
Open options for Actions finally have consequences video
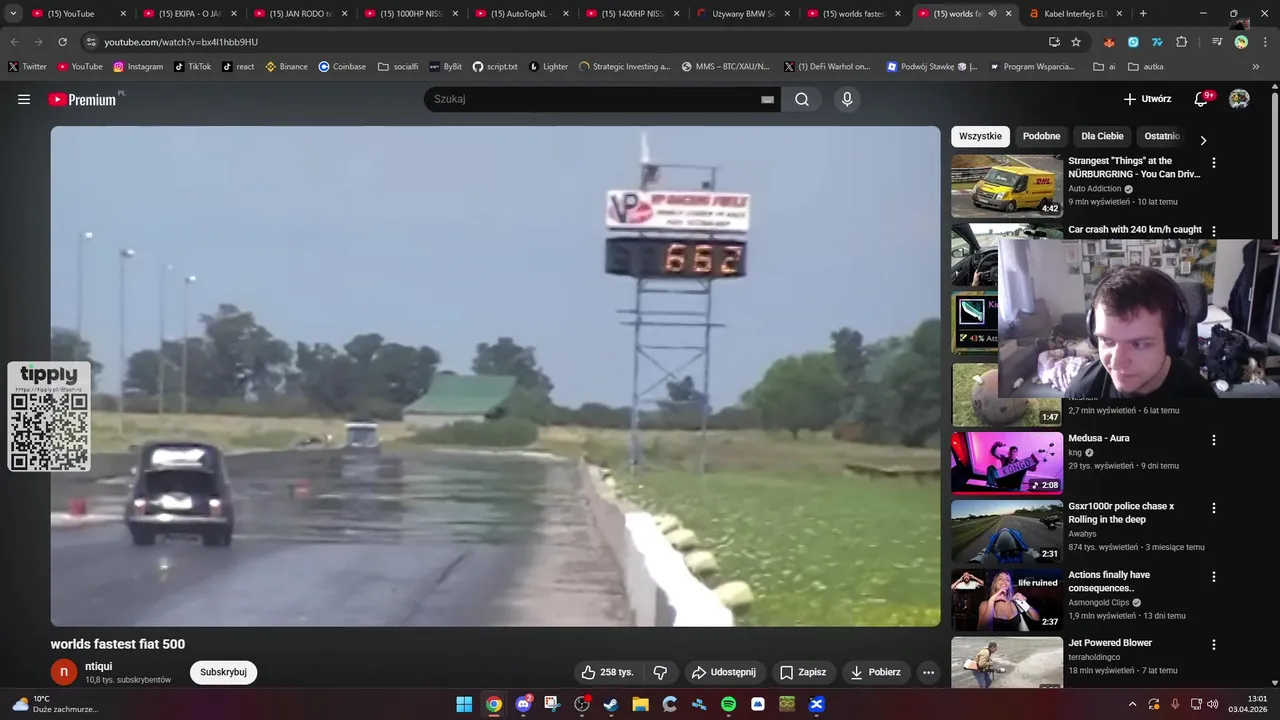click(1214, 577)
